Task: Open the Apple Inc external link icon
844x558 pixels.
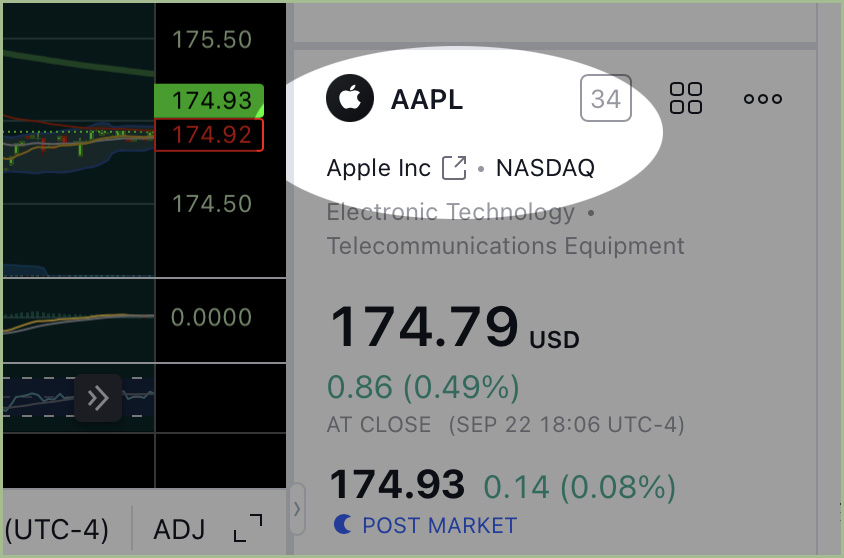Action: pyautogui.click(x=454, y=168)
